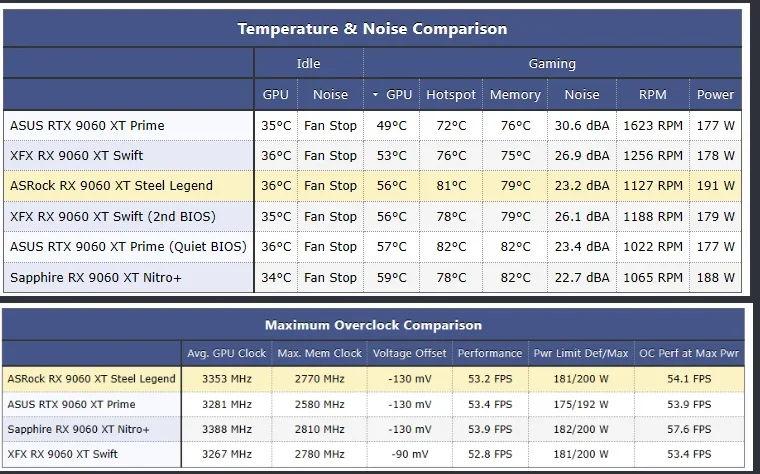The image size is (760, 474).
Task: Click Sapphire RX 9060 XT Nitro+ temperature row
Action: pos(372,277)
